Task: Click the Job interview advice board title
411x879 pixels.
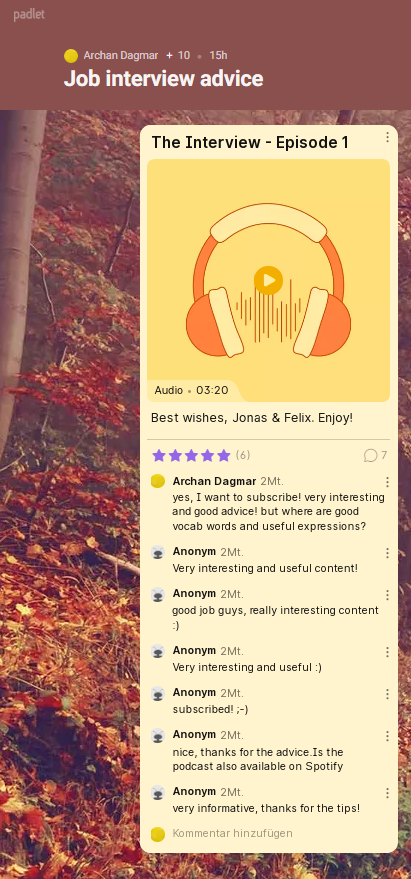Action: pyautogui.click(x=163, y=78)
